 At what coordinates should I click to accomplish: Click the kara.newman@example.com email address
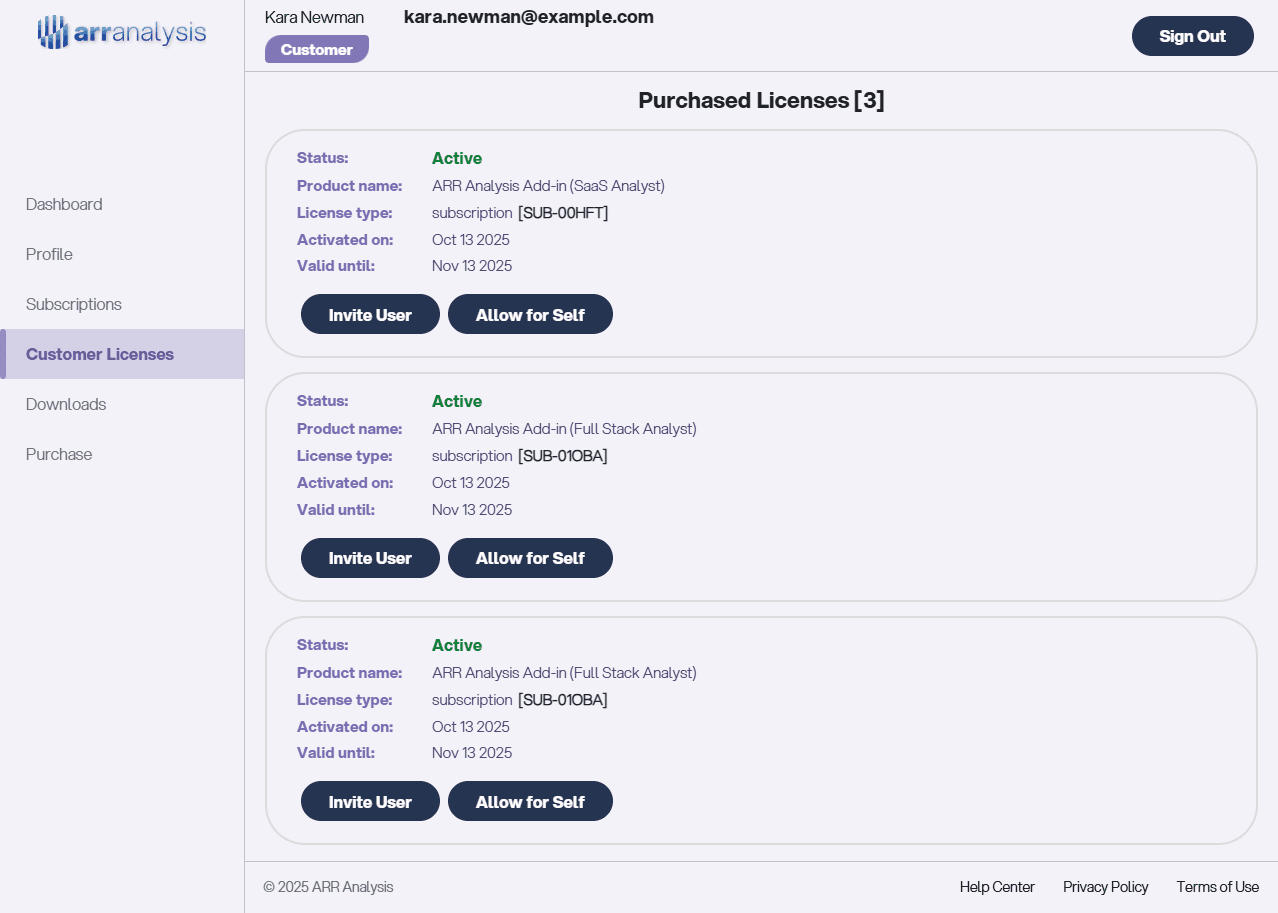(528, 17)
